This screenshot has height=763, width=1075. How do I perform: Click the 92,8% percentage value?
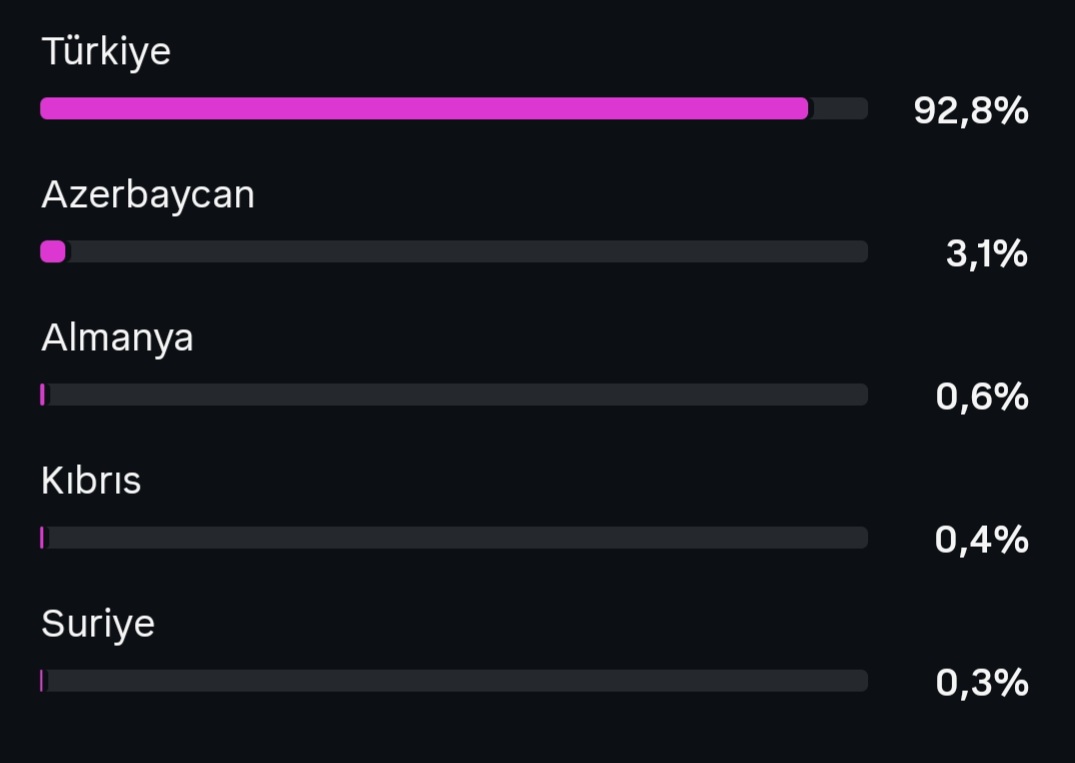[971, 110]
